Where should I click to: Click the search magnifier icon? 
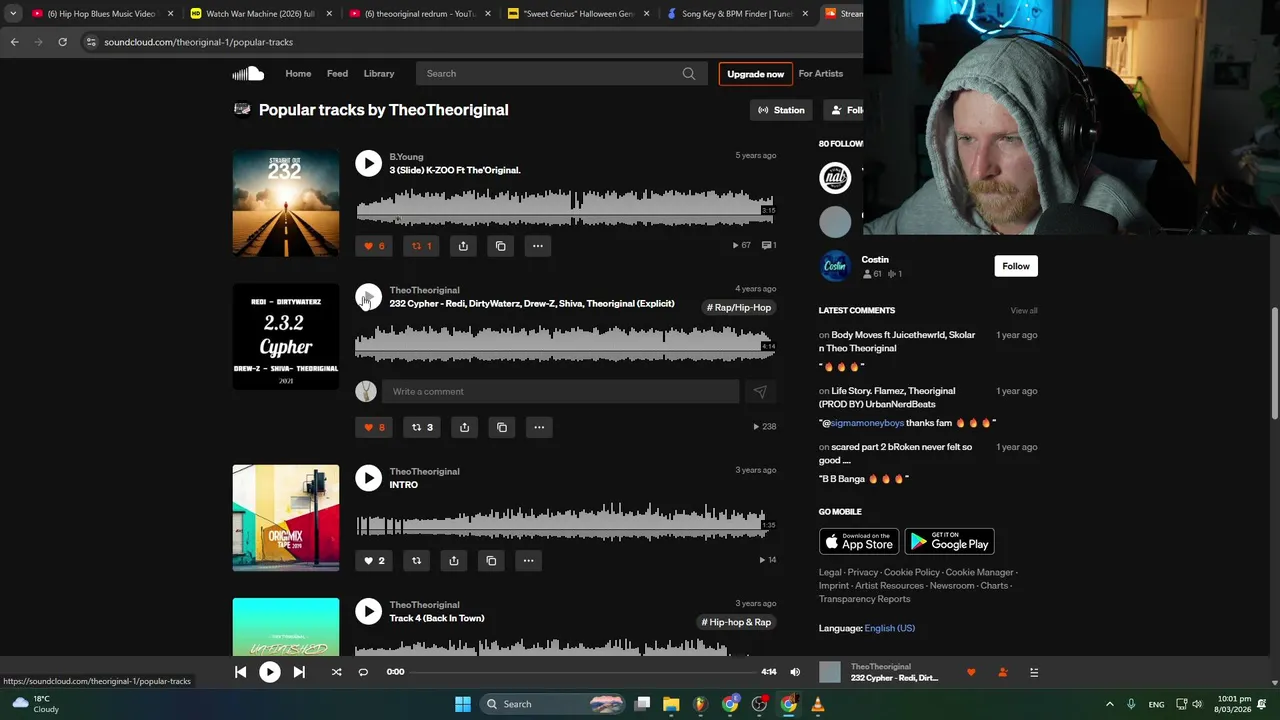point(689,73)
